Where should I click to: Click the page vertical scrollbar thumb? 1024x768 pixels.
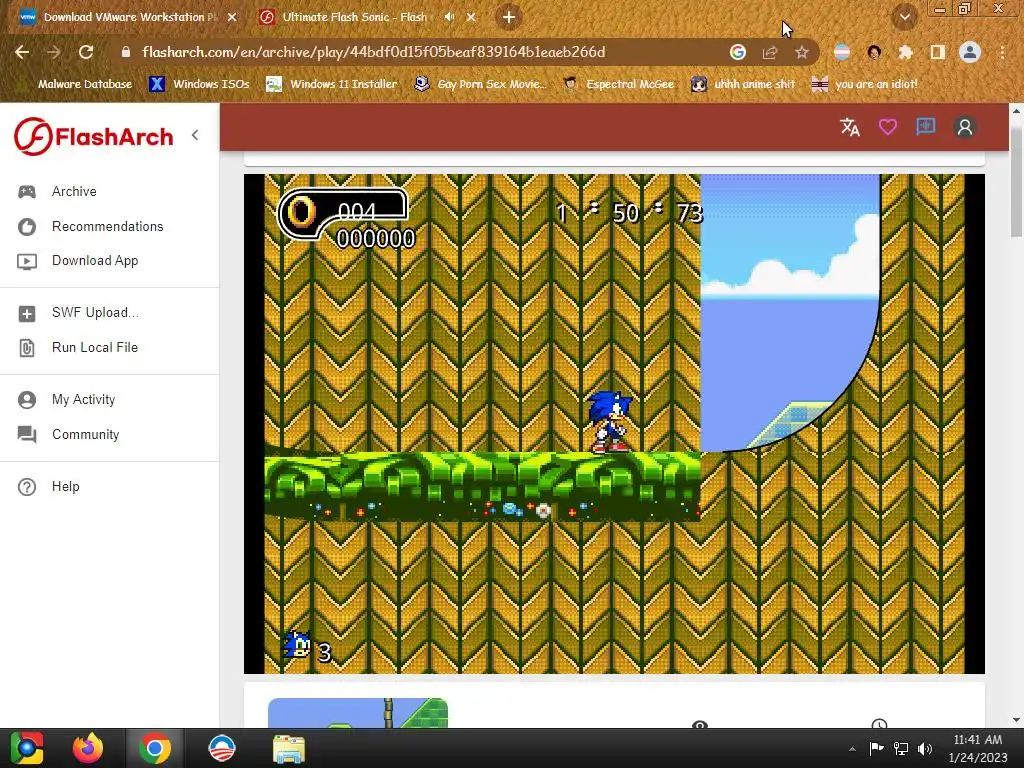[1016, 183]
